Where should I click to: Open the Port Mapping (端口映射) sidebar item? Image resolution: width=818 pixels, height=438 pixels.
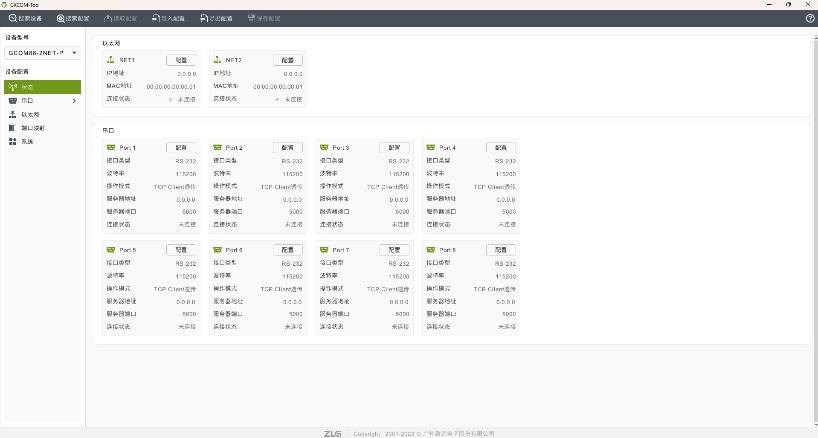tap(32, 128)
